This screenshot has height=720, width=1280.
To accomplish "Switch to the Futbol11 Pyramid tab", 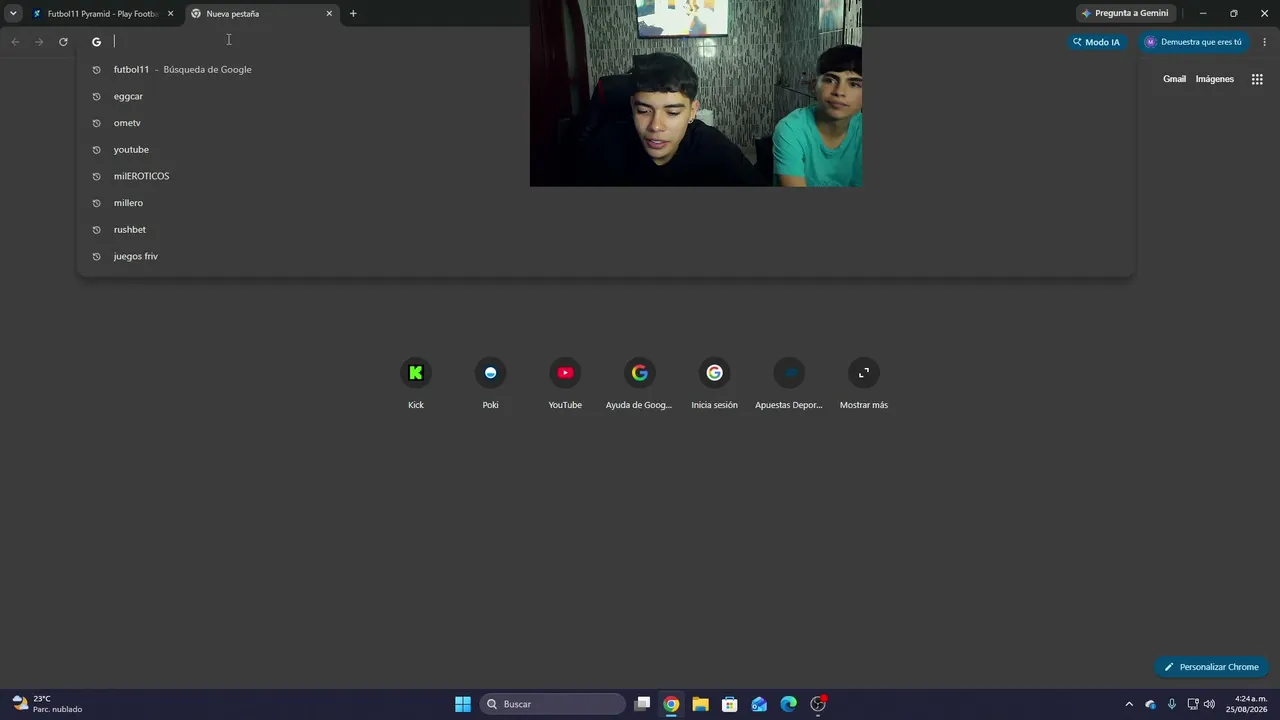I will [103, 14].
